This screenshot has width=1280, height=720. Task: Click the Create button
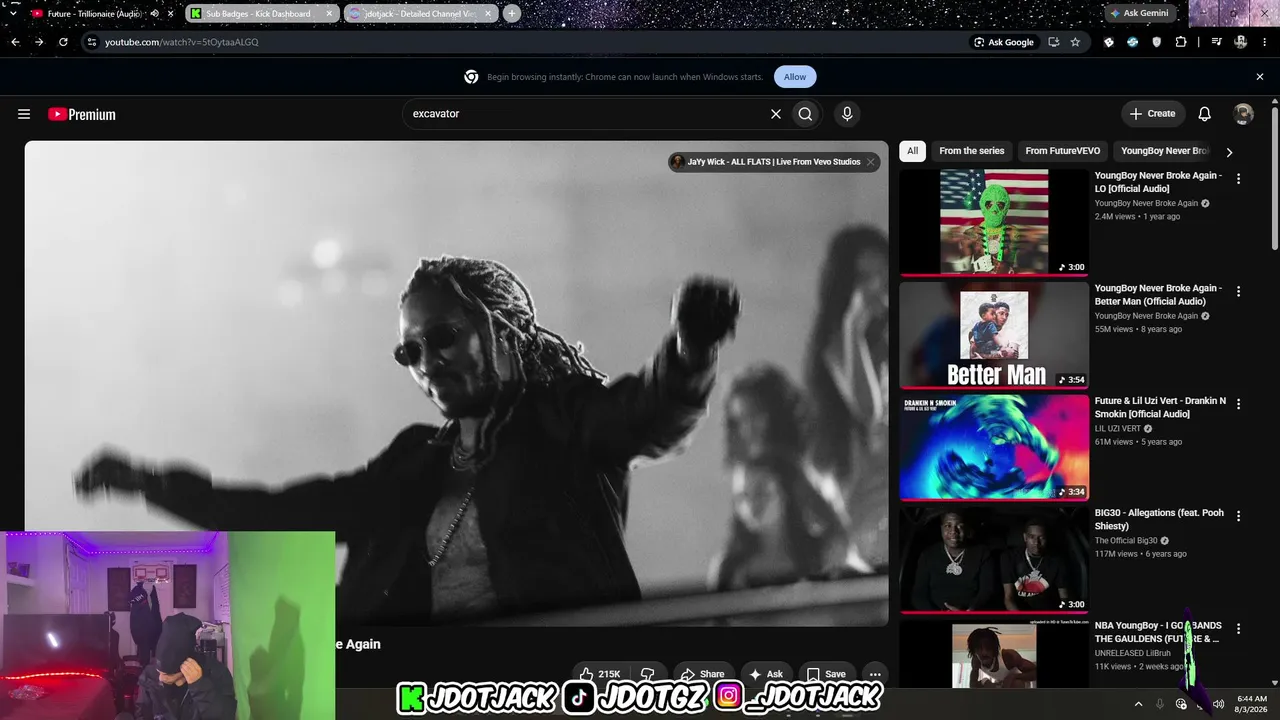1153,114
